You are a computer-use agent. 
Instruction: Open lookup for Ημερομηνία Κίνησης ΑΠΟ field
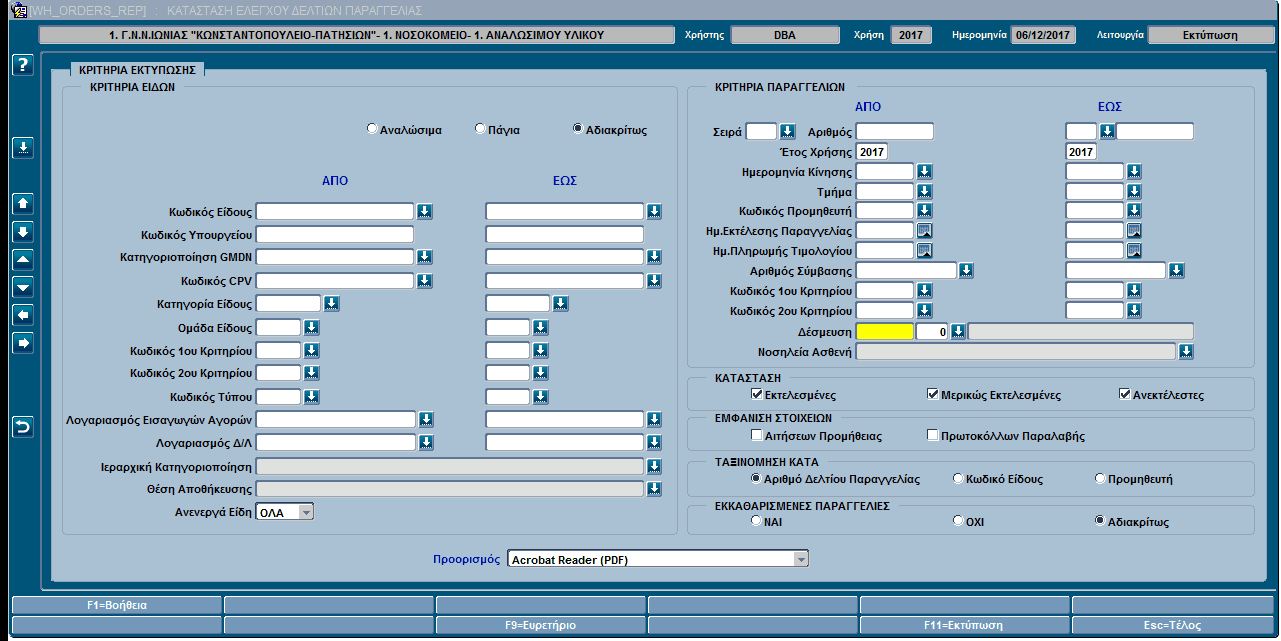point(925,172)
